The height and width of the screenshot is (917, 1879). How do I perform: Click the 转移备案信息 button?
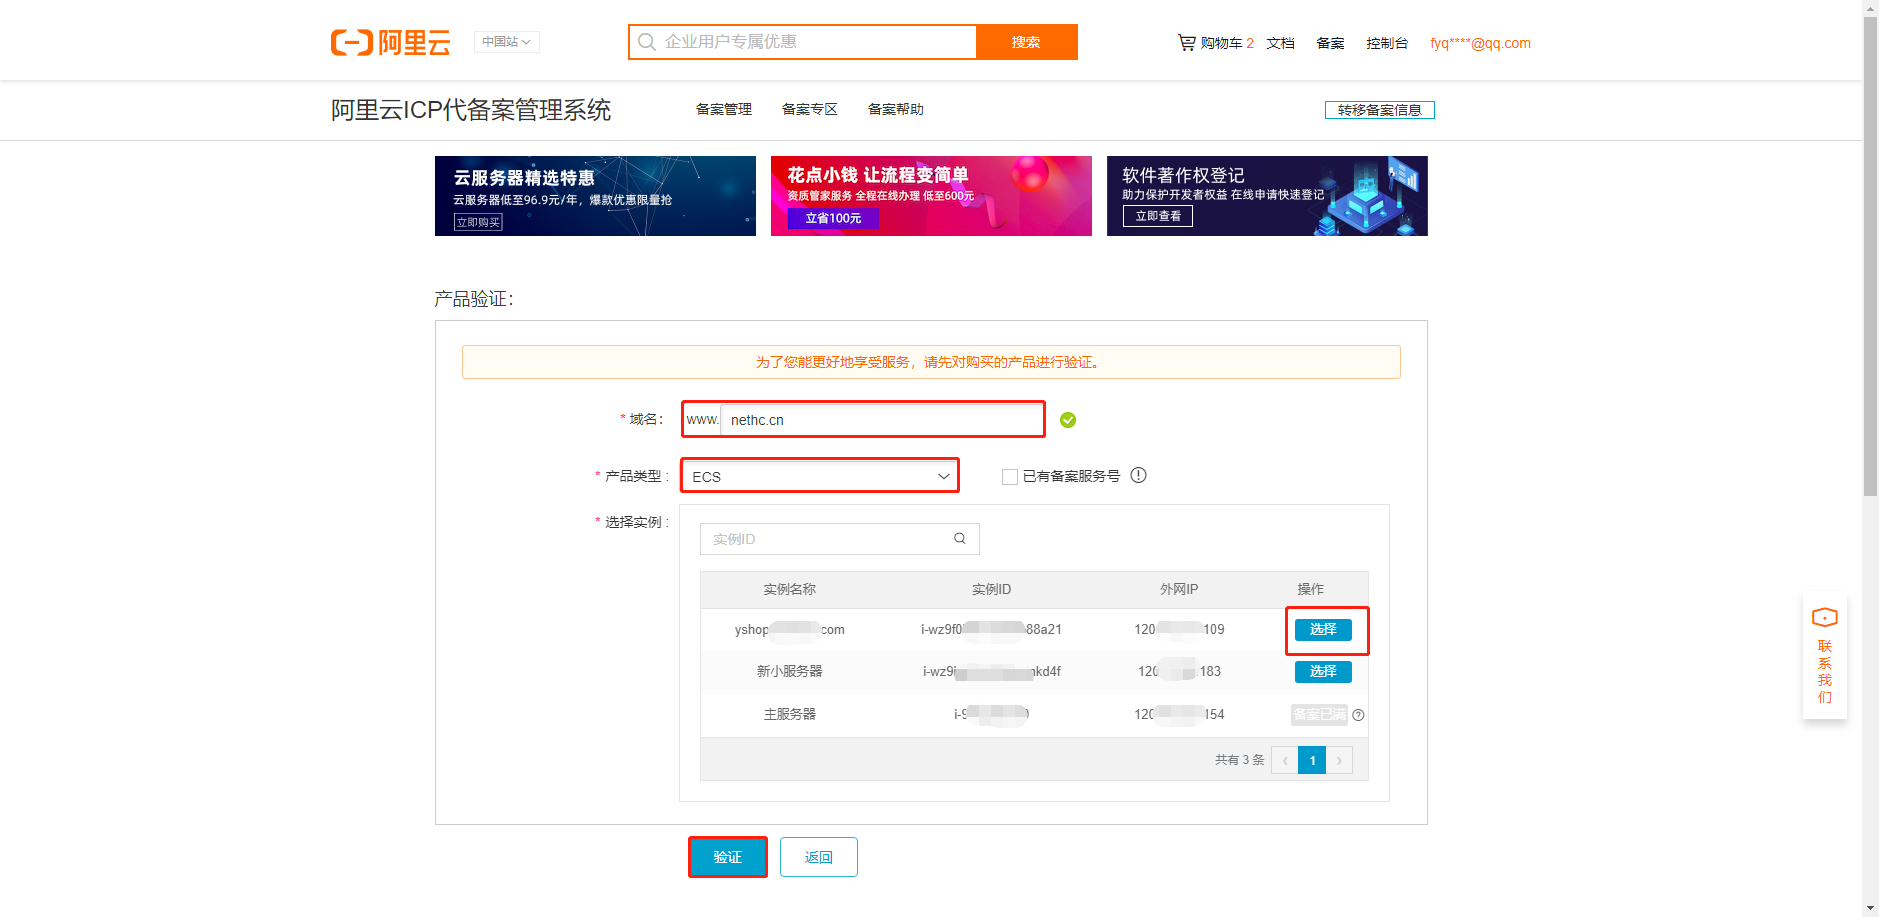coord(1380,110)
